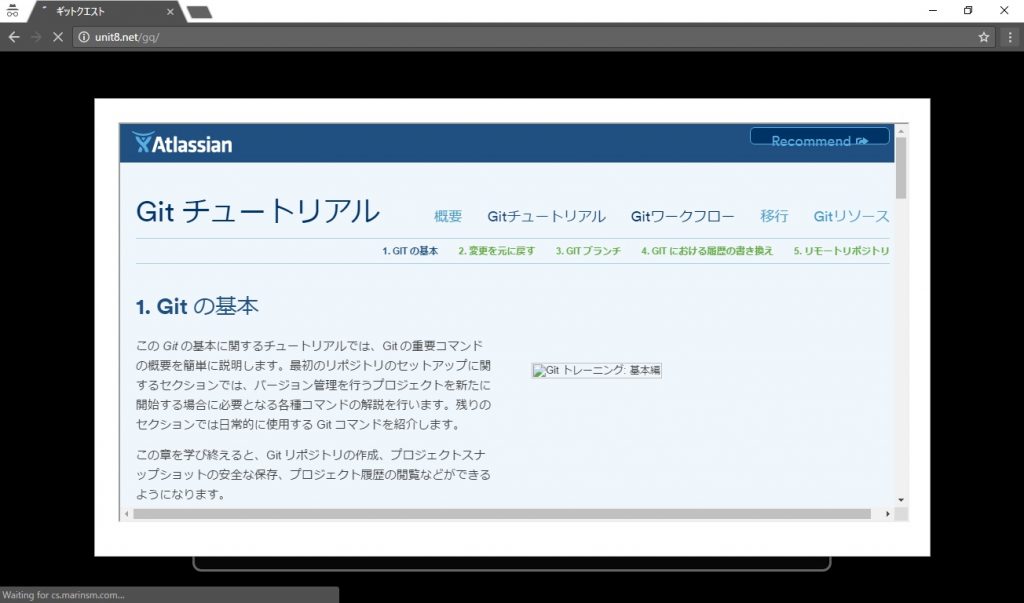Image resolution: width=1024 pixels, height=603 pixels.
Task: Select Gitチュートリアル in navigation
Action: point(546,216)
